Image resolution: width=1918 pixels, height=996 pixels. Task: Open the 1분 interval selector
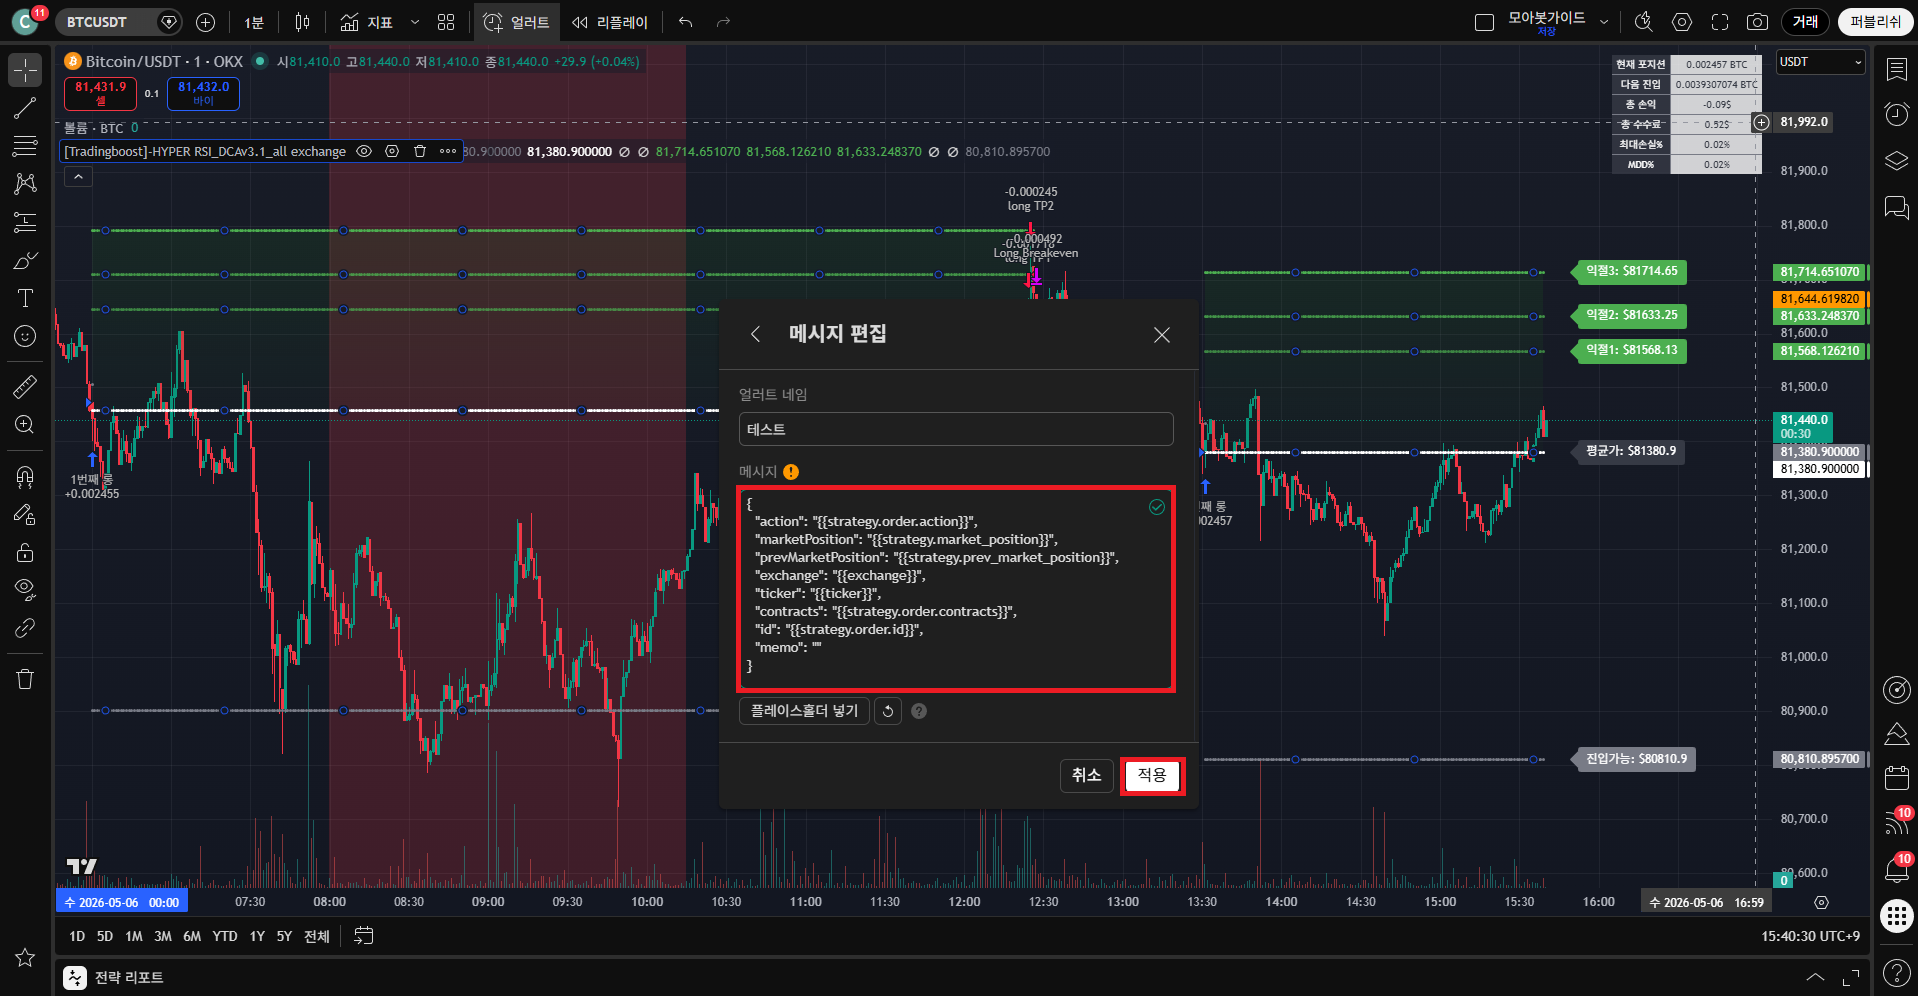[x=254, y=22]
